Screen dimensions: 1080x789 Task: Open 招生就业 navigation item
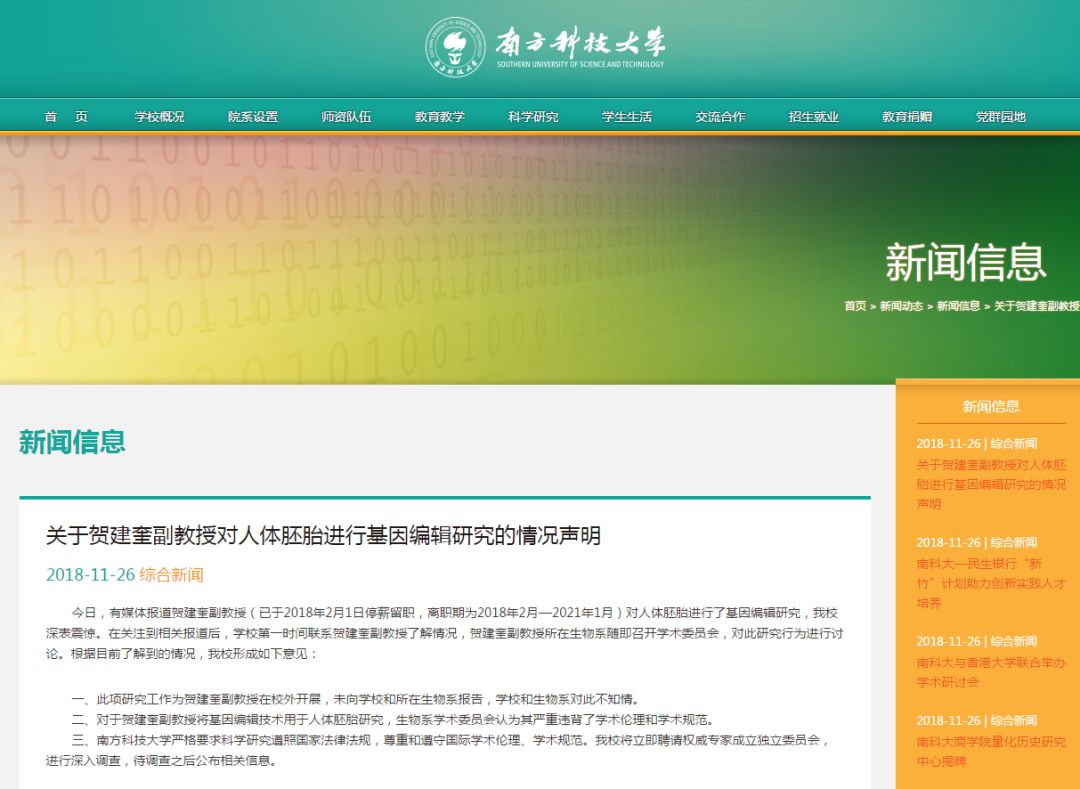814,117
